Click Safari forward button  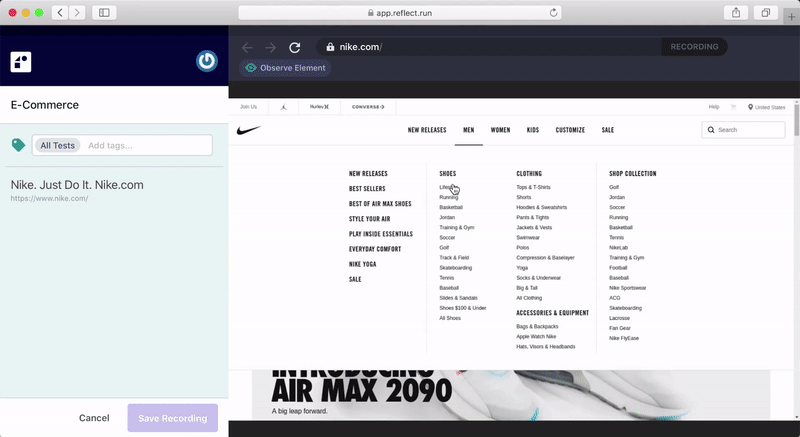77,13
